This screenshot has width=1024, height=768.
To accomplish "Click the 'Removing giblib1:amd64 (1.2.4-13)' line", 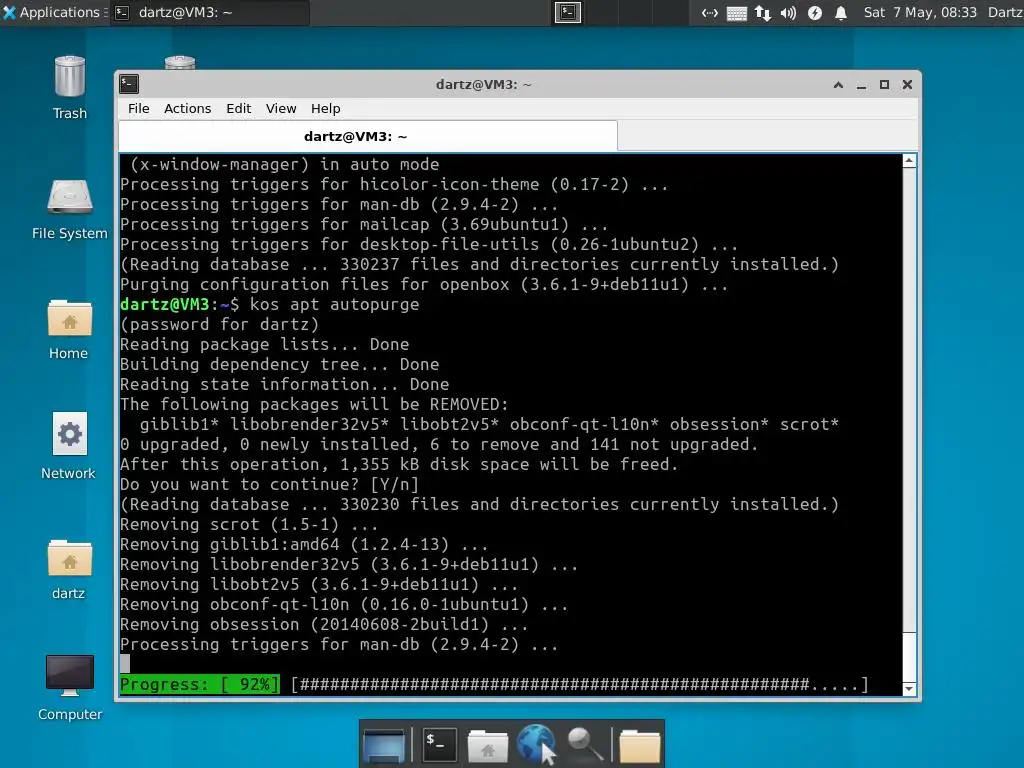I will click(x=304, y=545).
